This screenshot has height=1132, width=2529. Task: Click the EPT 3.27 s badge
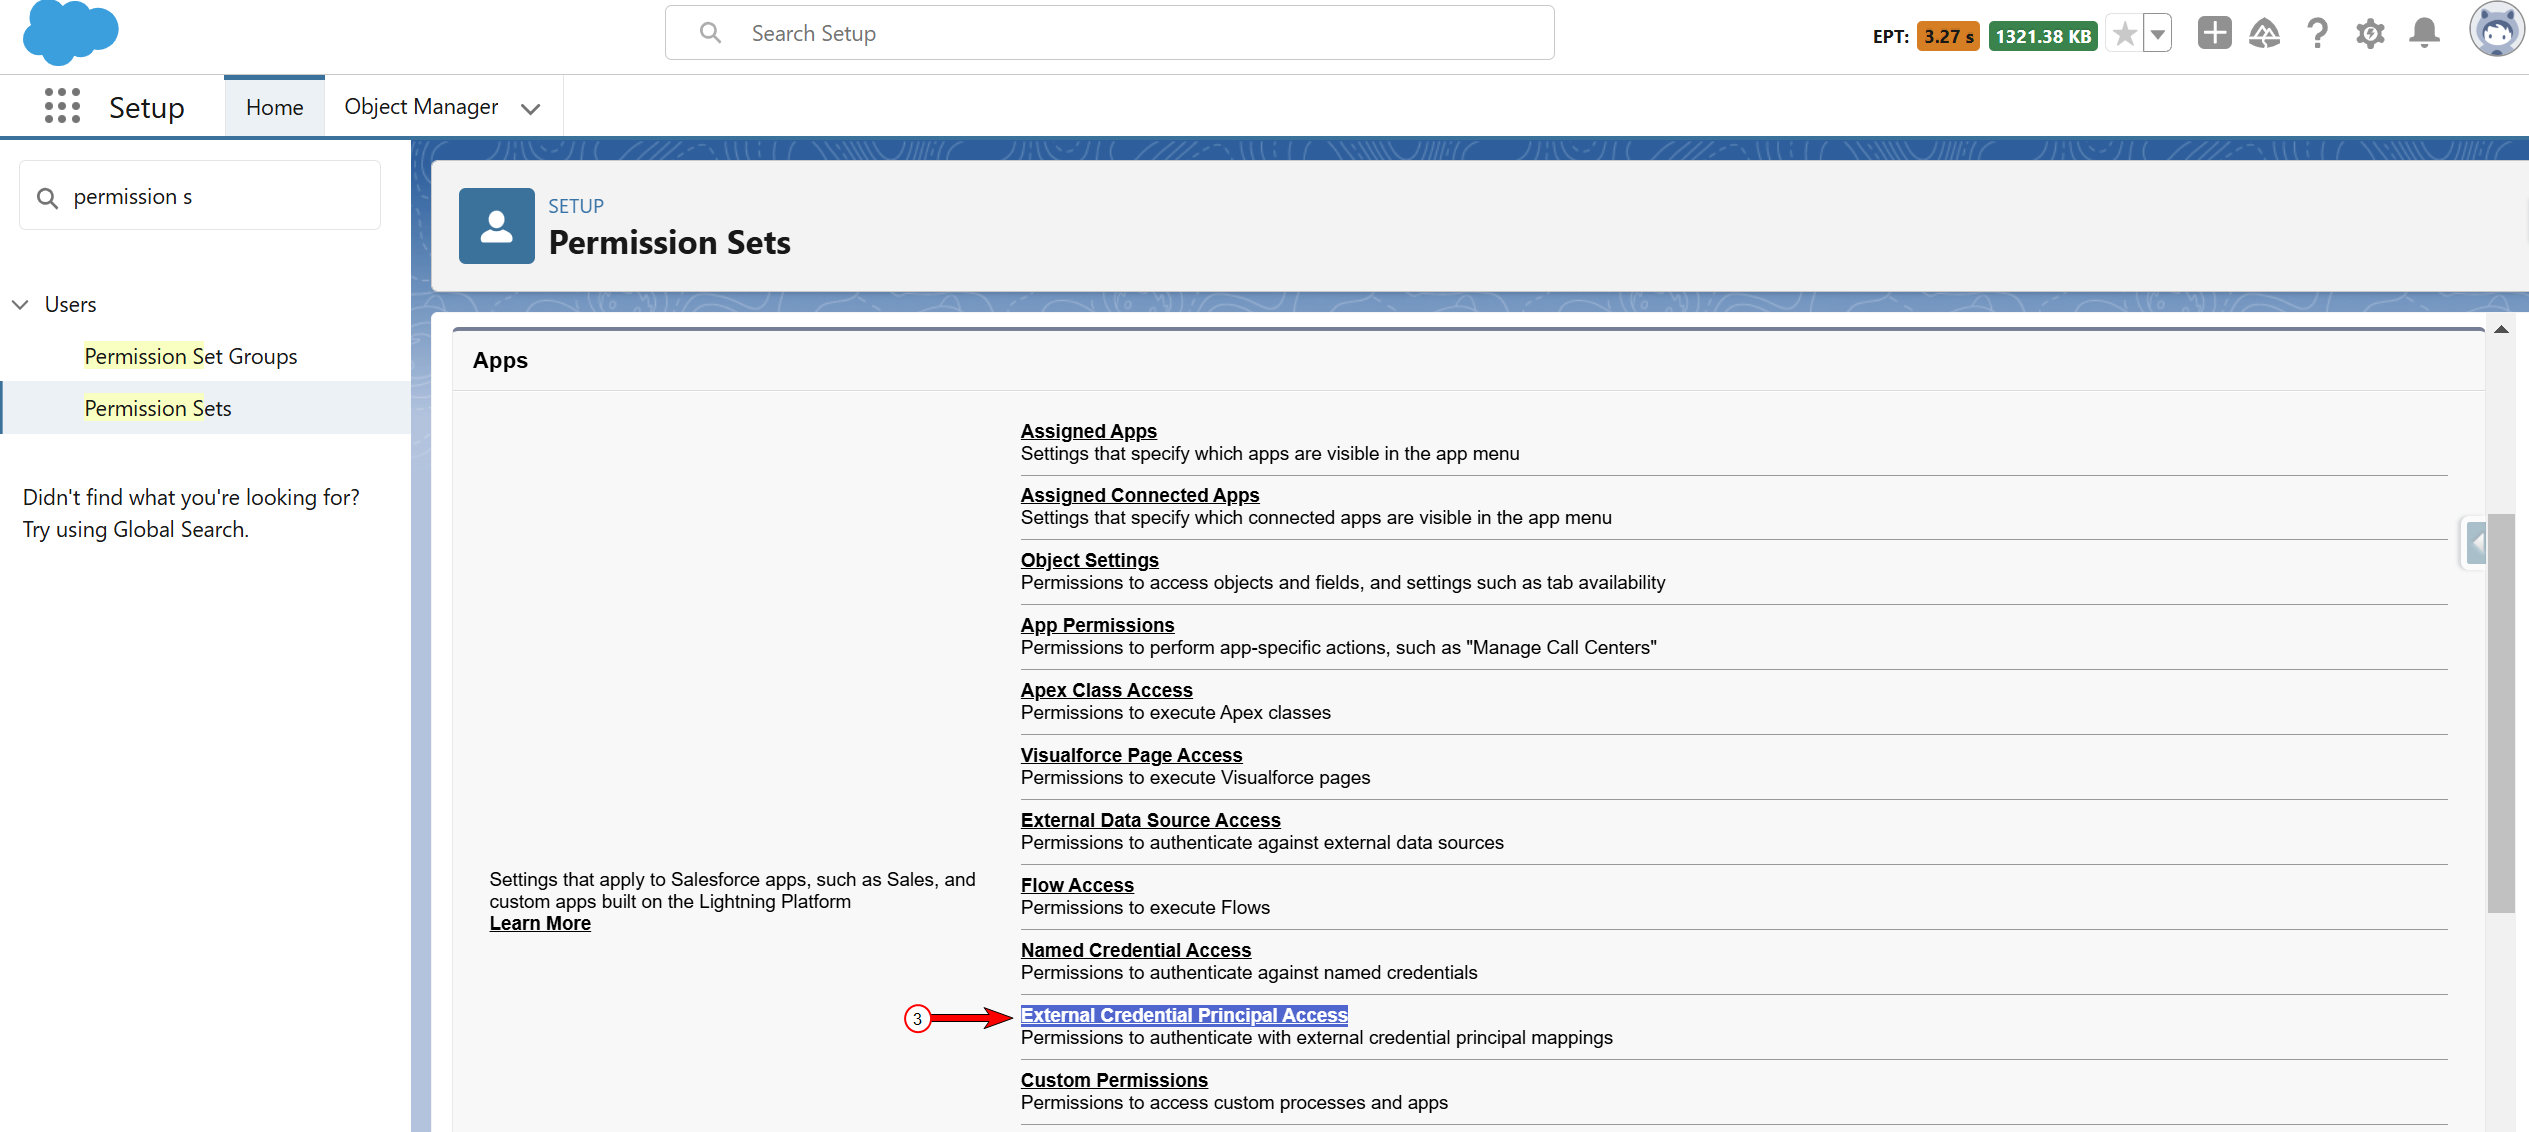(x=1947, y=37)
